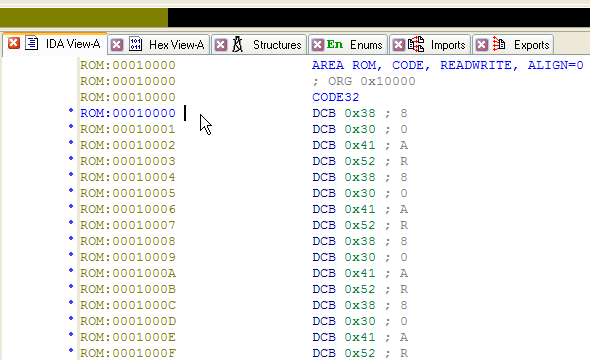The height and width of the screenshot is (360, 590).
Task: Close the Exports tab
Action: (482, 45)
